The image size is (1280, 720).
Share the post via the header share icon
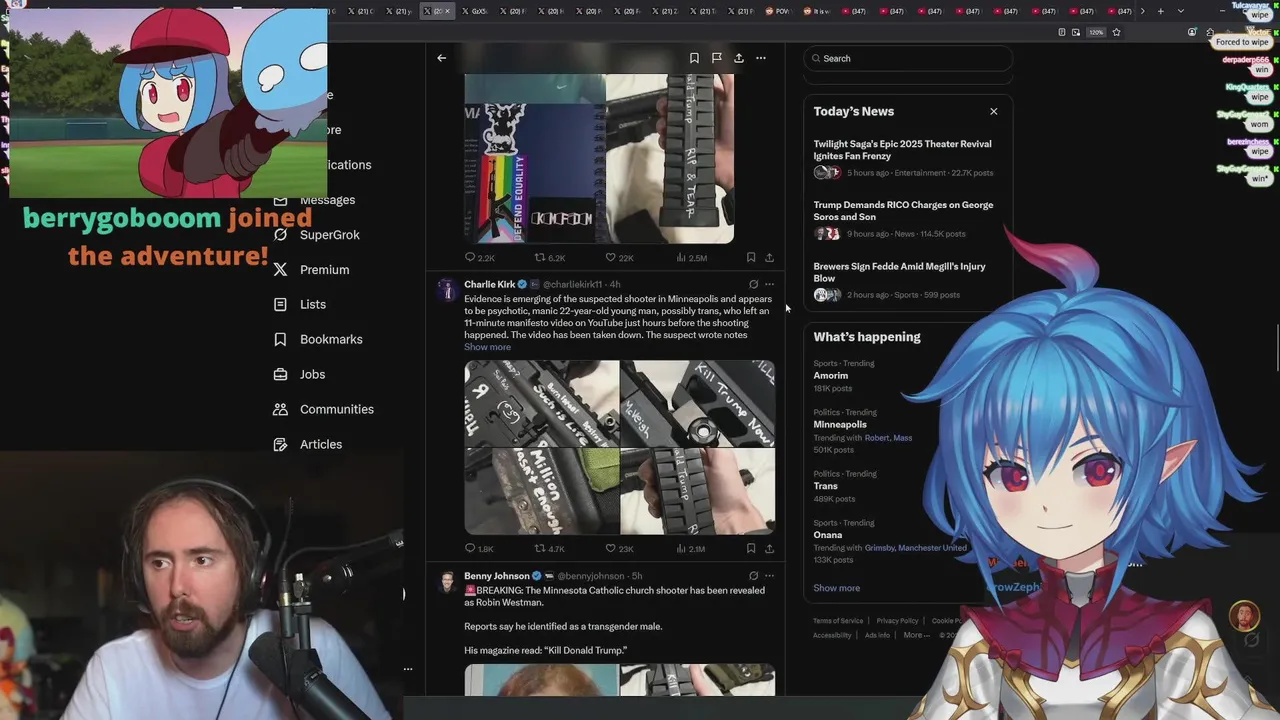738,58
